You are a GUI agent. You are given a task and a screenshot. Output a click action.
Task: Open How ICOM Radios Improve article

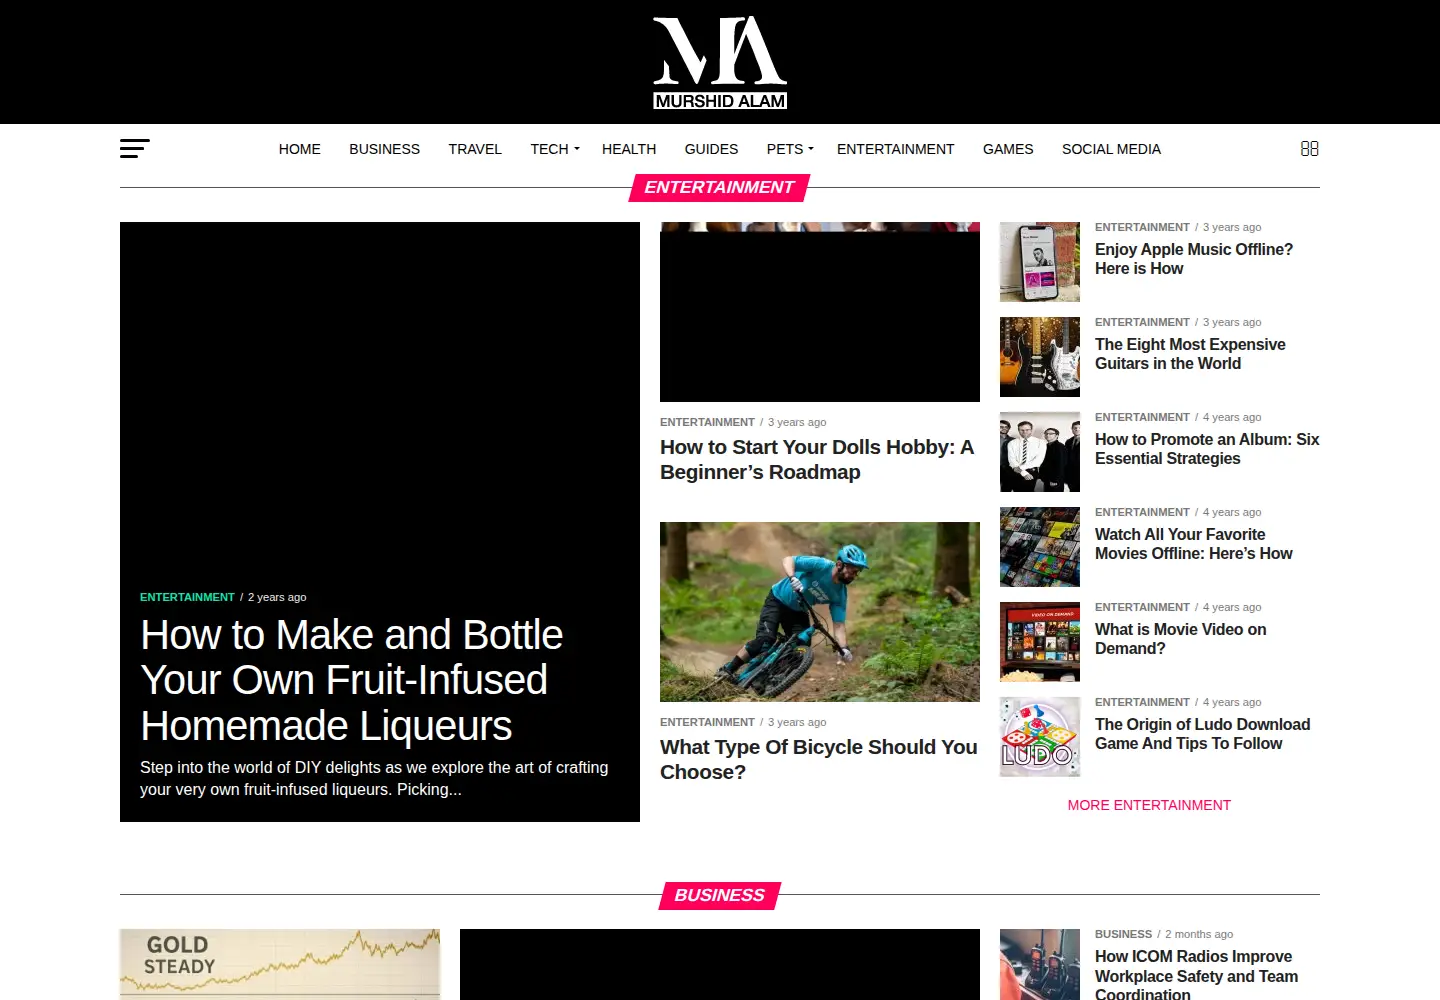tap(1196, 975)
